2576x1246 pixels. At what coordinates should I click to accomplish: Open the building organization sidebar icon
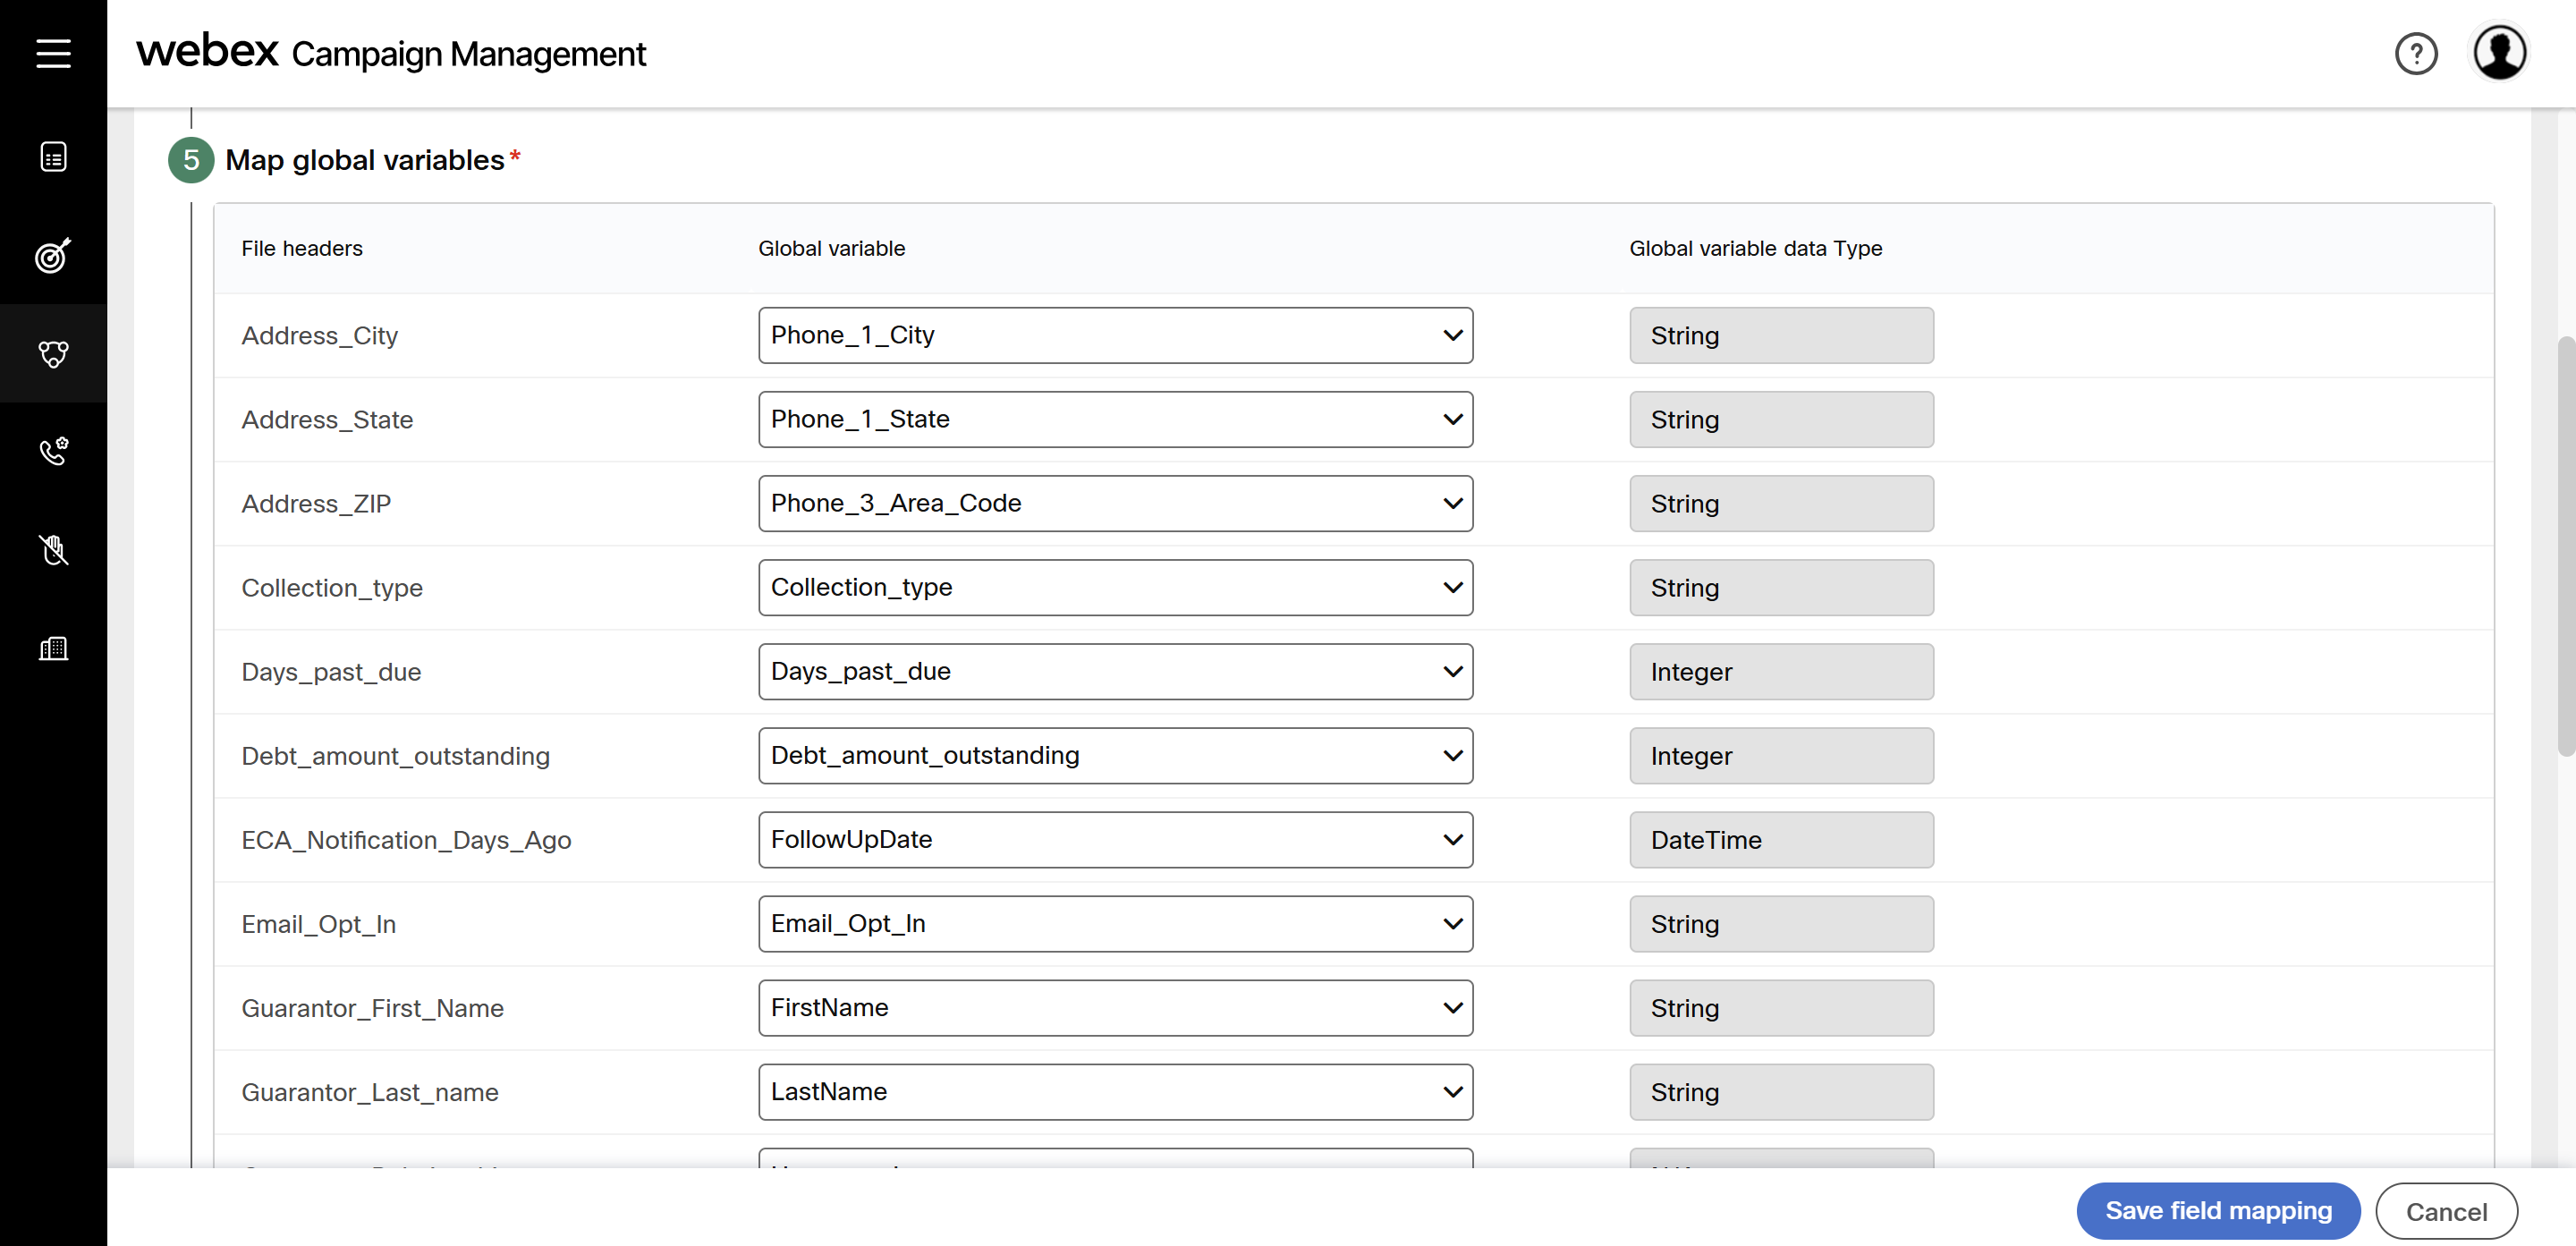53,648
